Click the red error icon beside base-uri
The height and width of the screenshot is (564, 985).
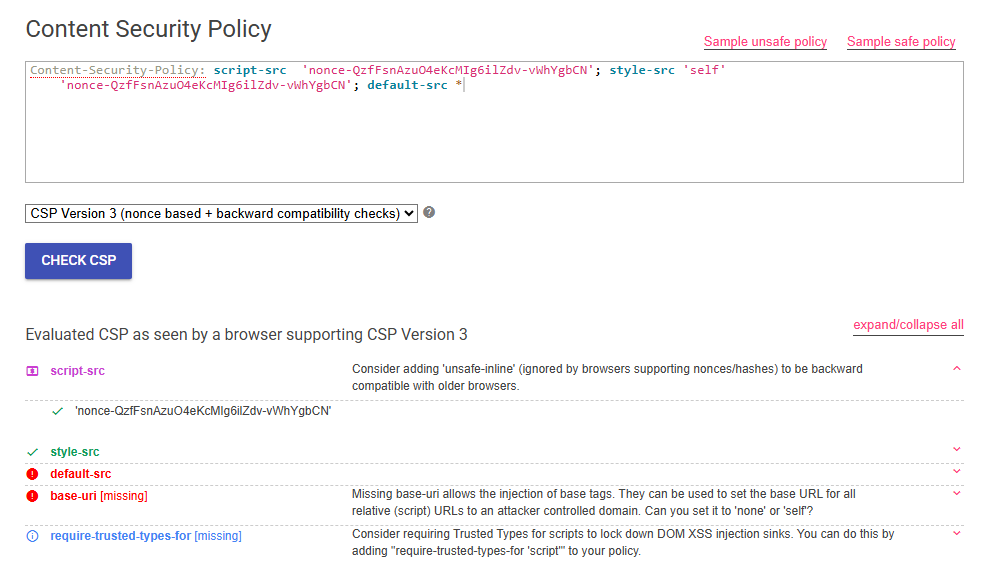32,496
